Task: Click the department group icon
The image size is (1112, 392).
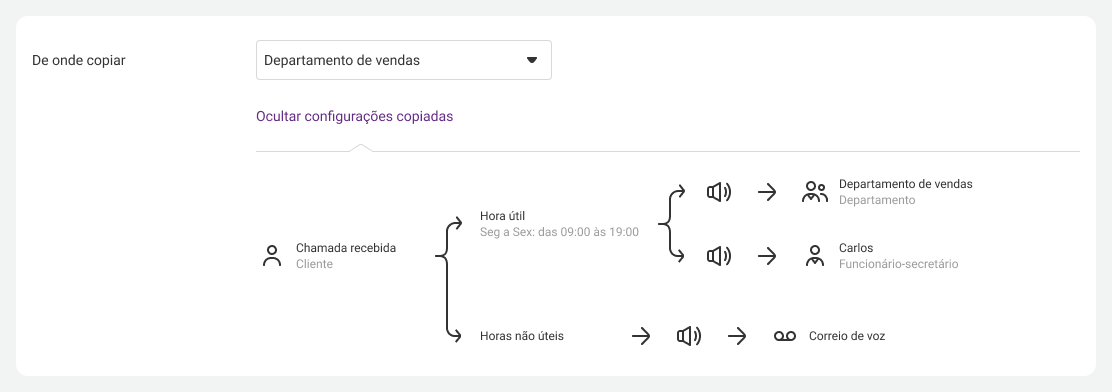Action: 815,192
